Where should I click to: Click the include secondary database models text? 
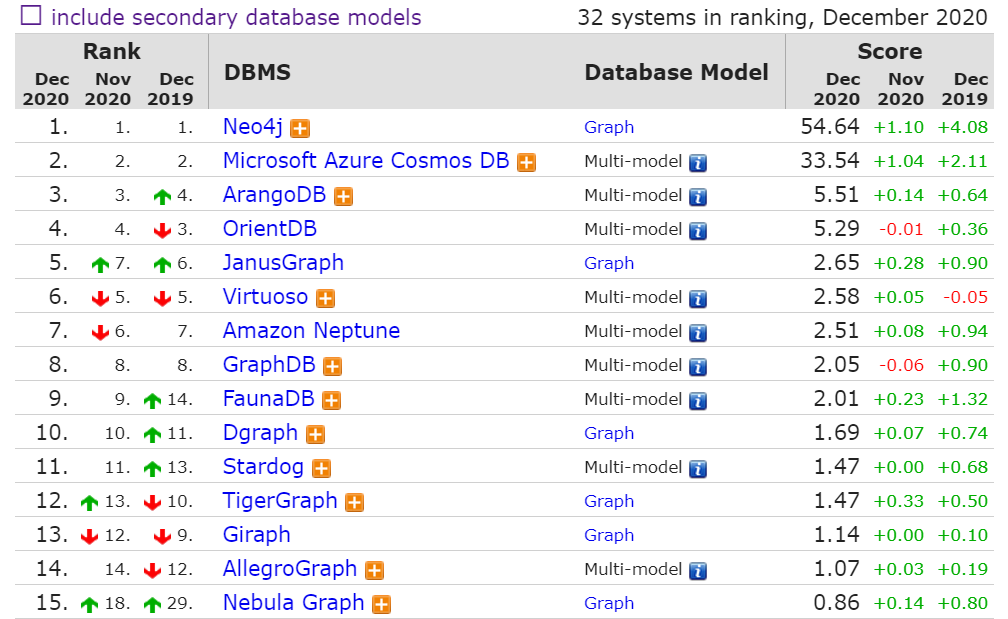pyautogui.click(x=236, y=17)
